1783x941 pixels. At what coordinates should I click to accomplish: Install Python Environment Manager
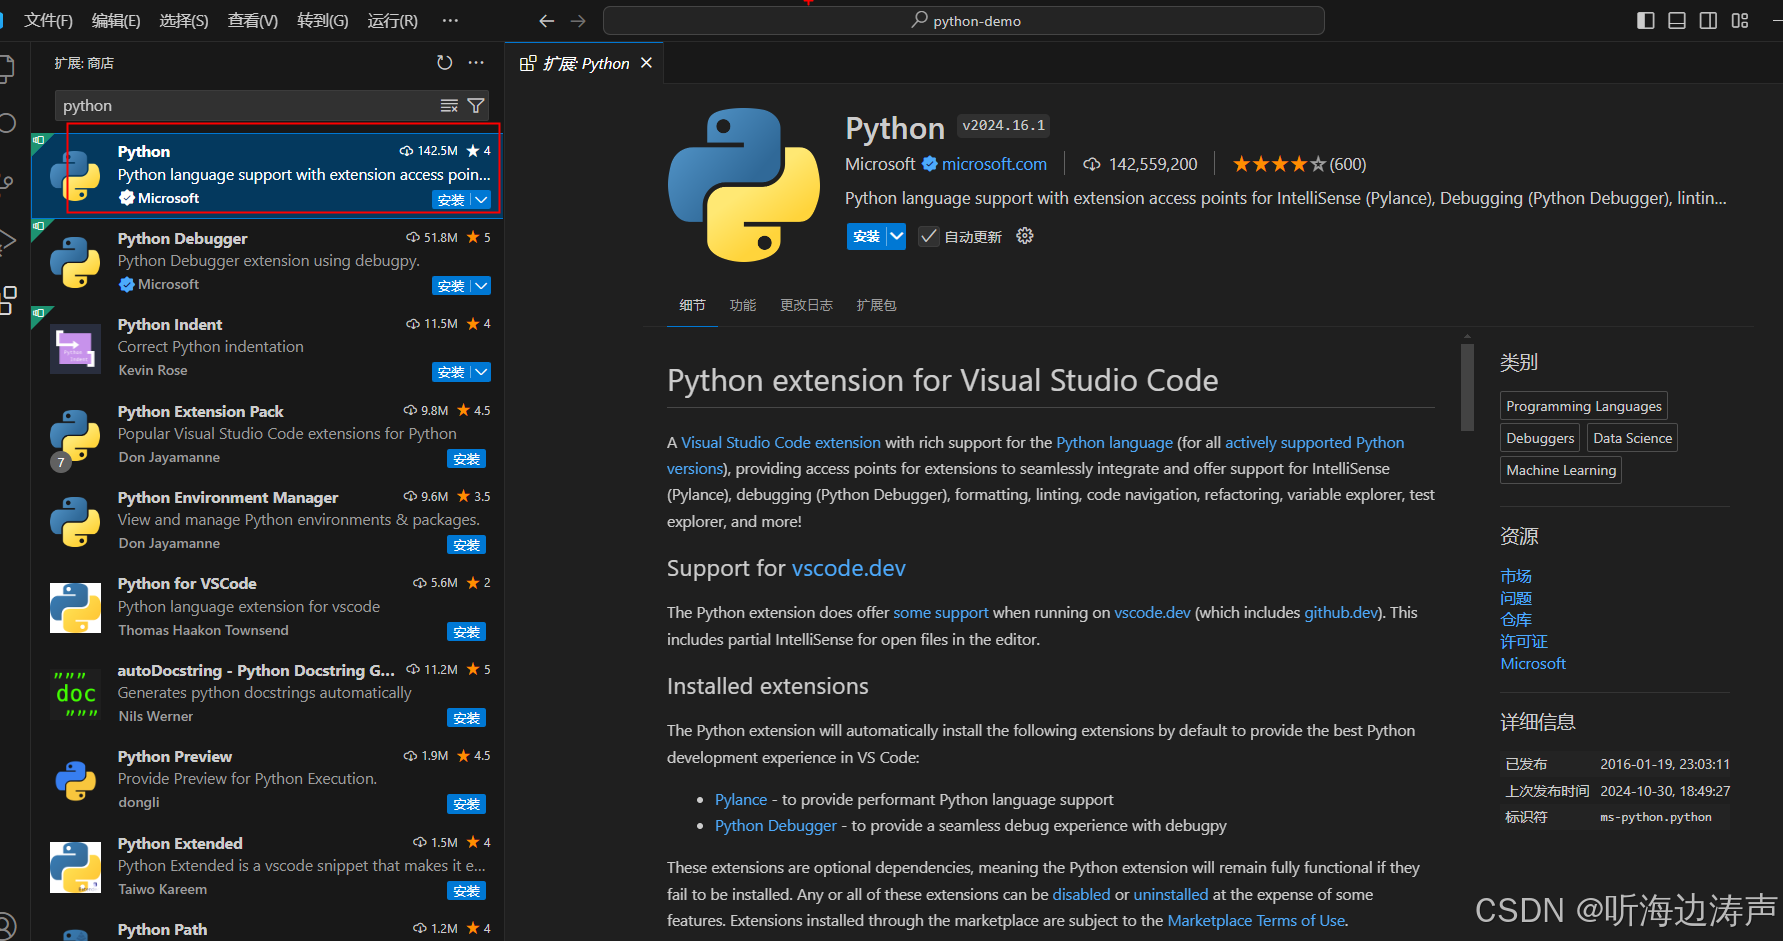[466, 545]
